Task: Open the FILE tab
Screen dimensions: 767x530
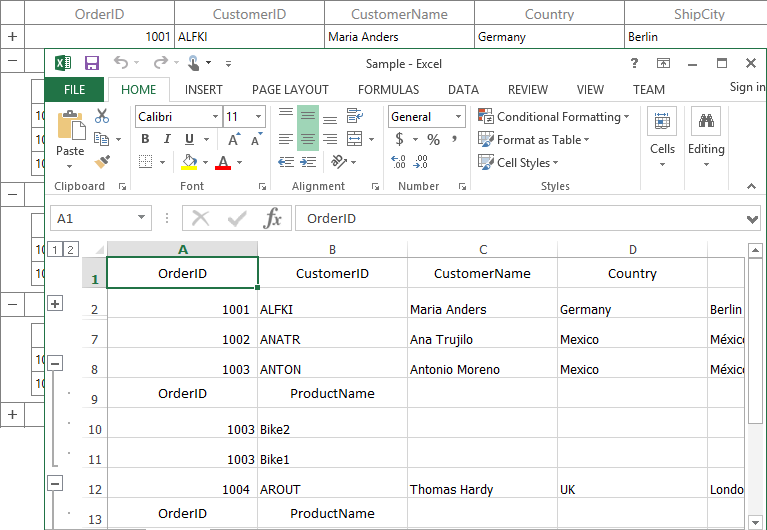Action: pos(74,90)
